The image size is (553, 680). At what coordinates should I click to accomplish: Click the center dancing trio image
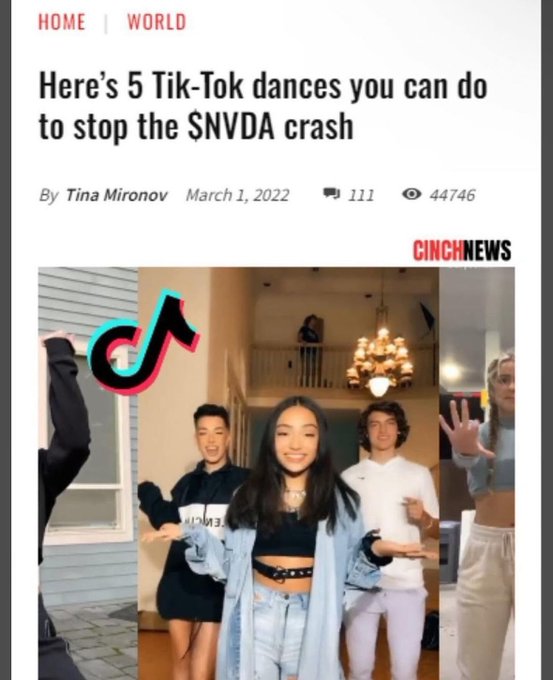click(x=288, y=474)
